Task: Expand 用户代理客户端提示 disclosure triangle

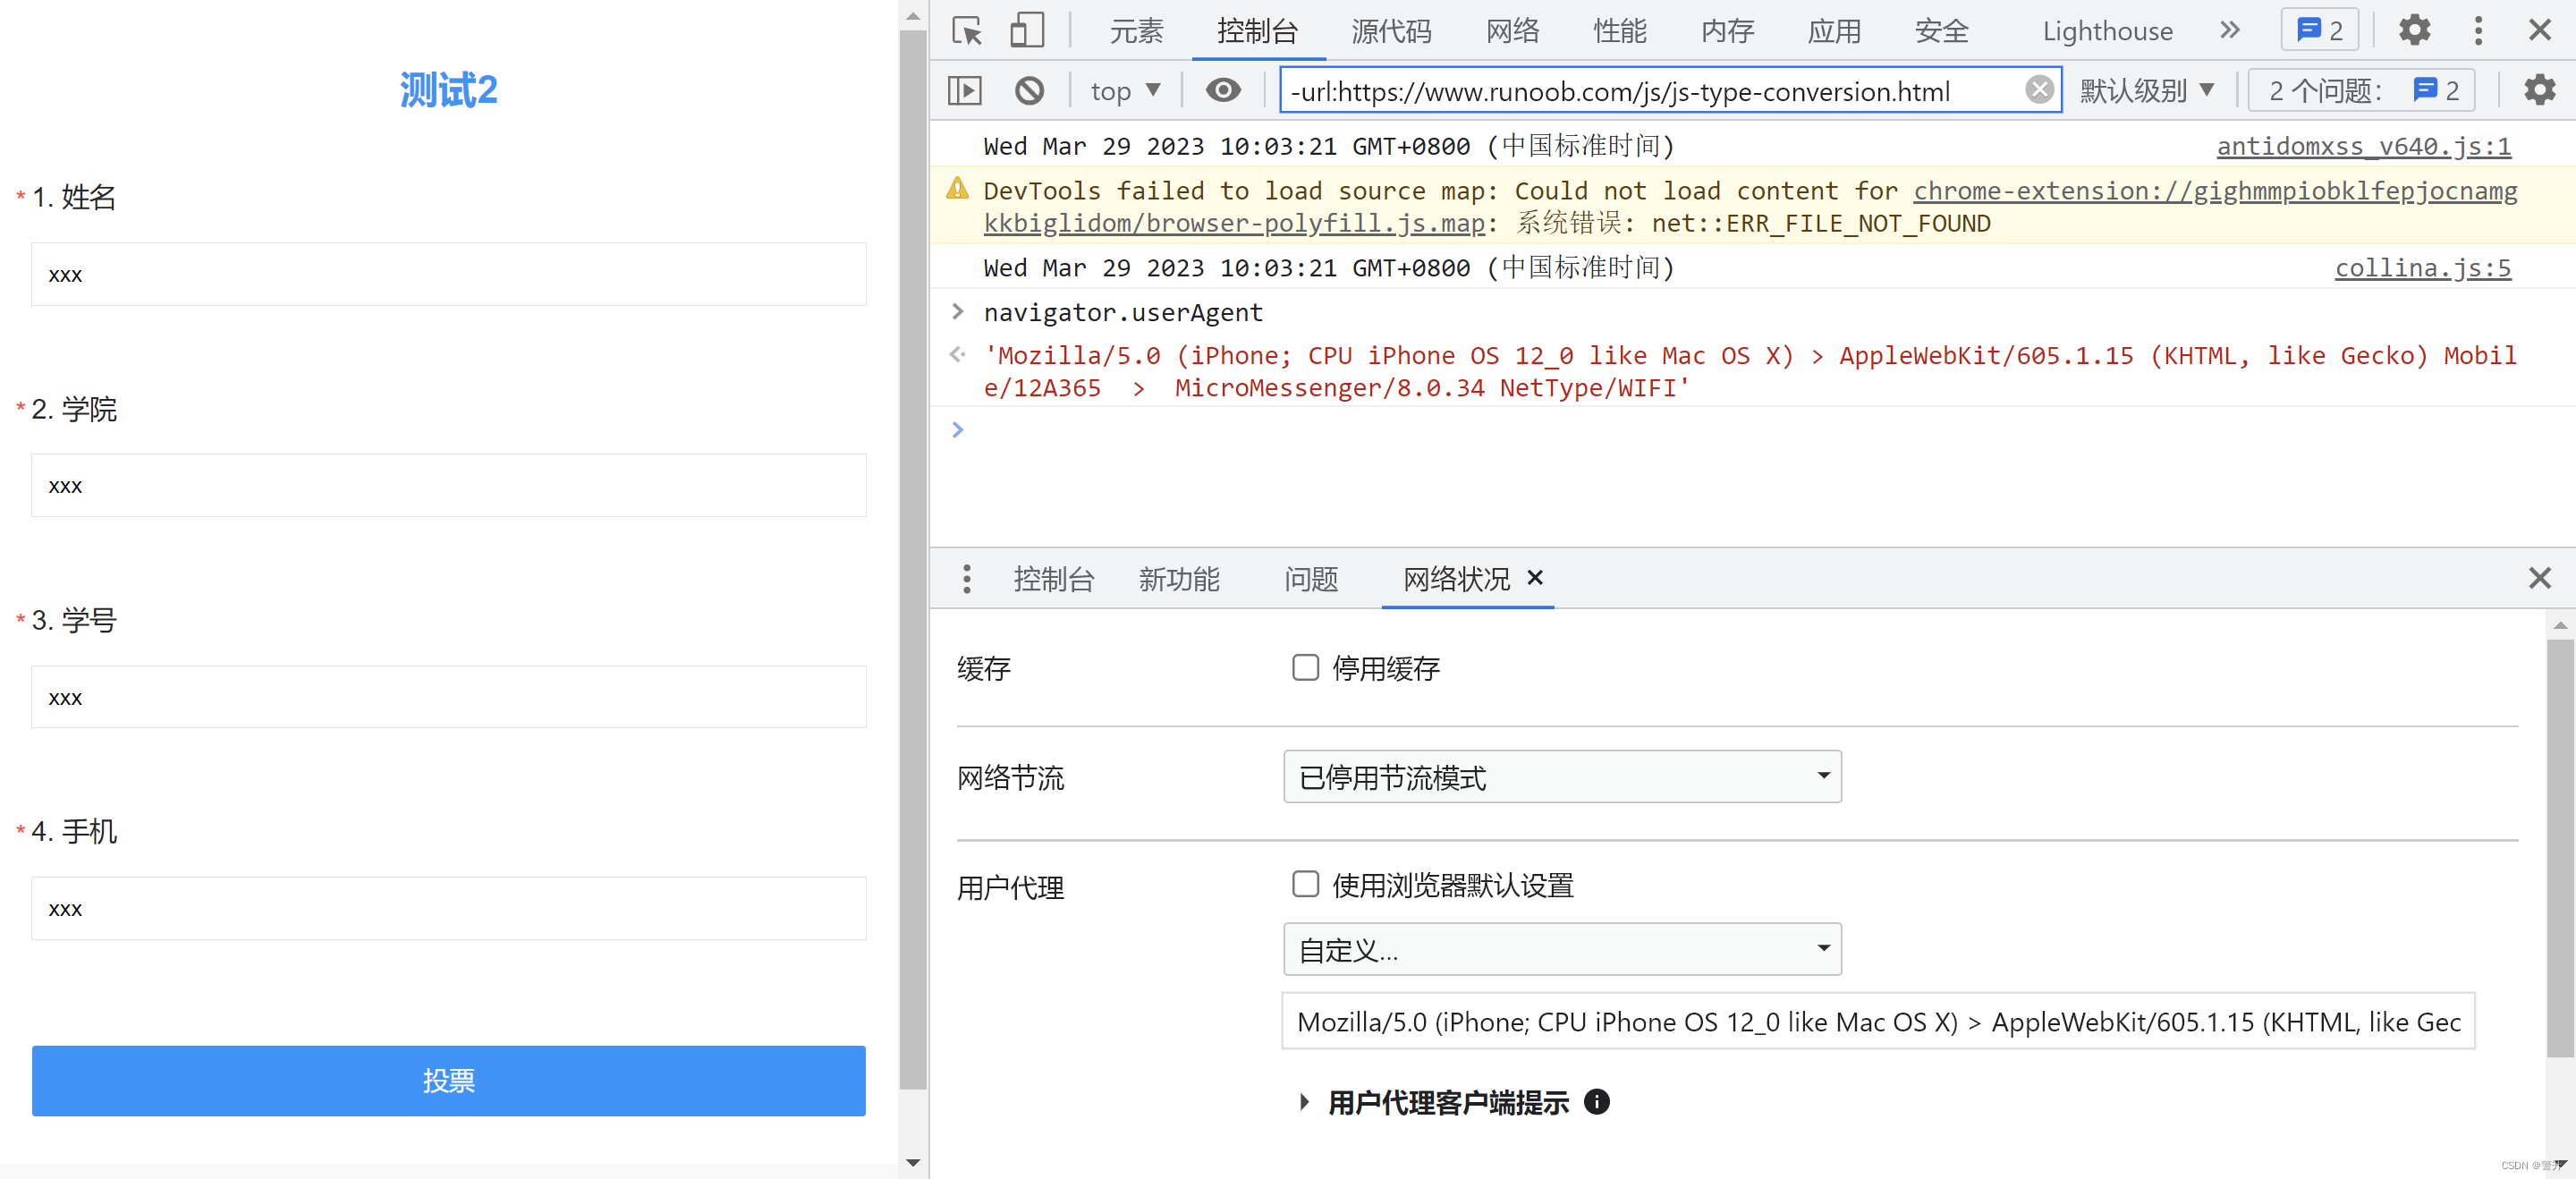Action: (x=1306, y=1100)
